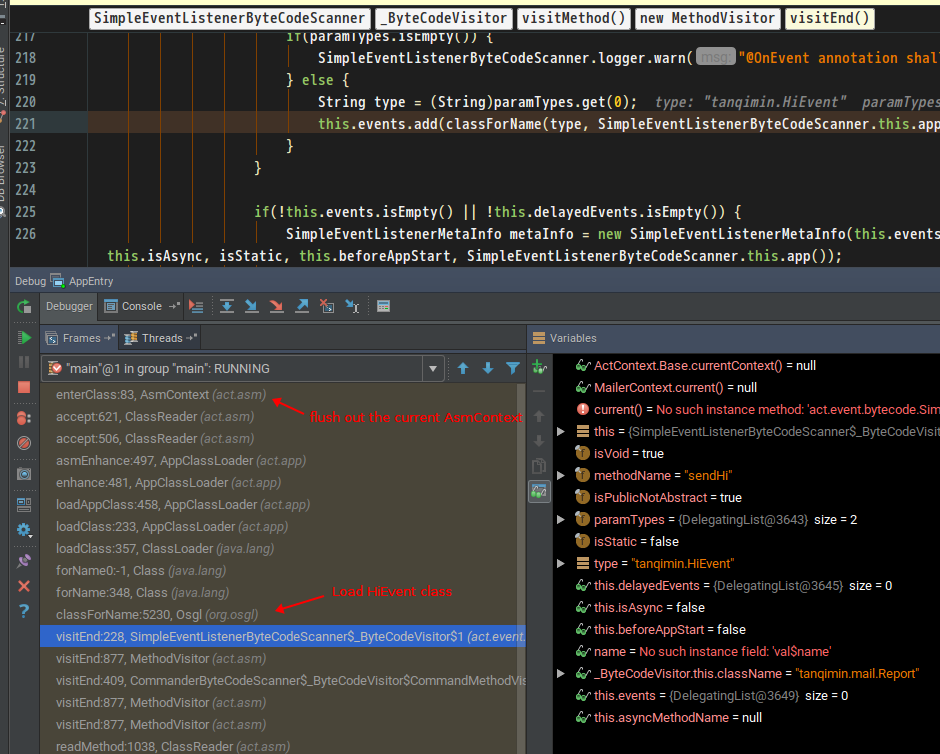Select previous frame up arrow
940x754 pixels.
click(x=463, y=369)
